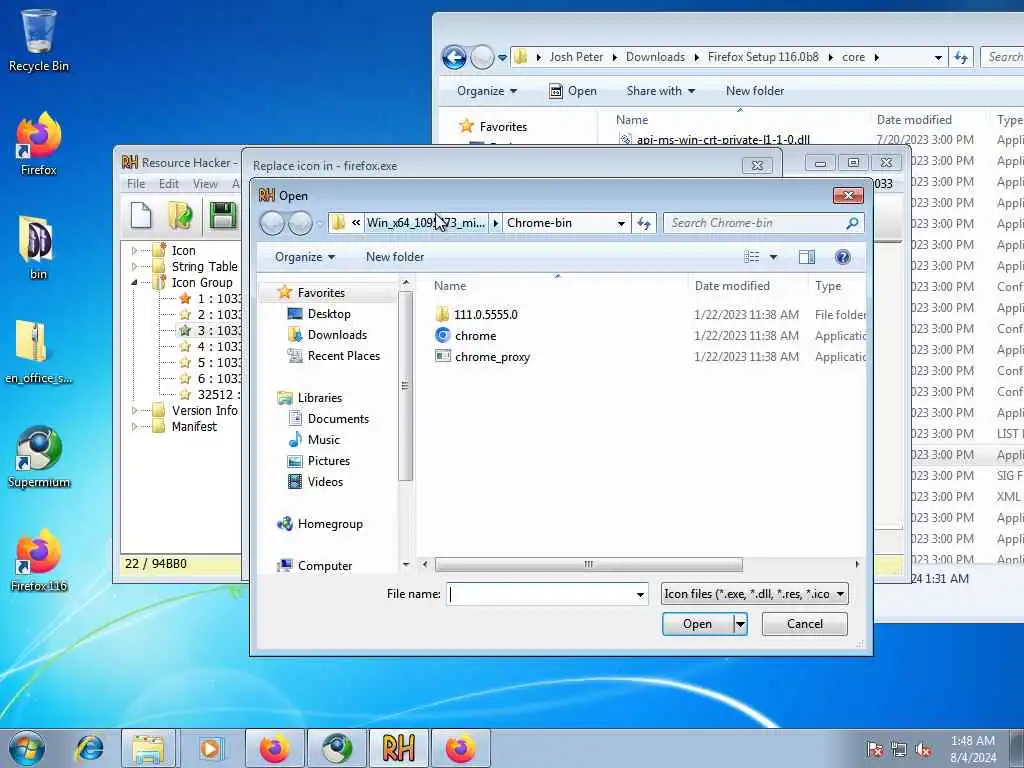
Task: Click the Open file icon in Resource Hacker
Action: (x=180, y=216)
